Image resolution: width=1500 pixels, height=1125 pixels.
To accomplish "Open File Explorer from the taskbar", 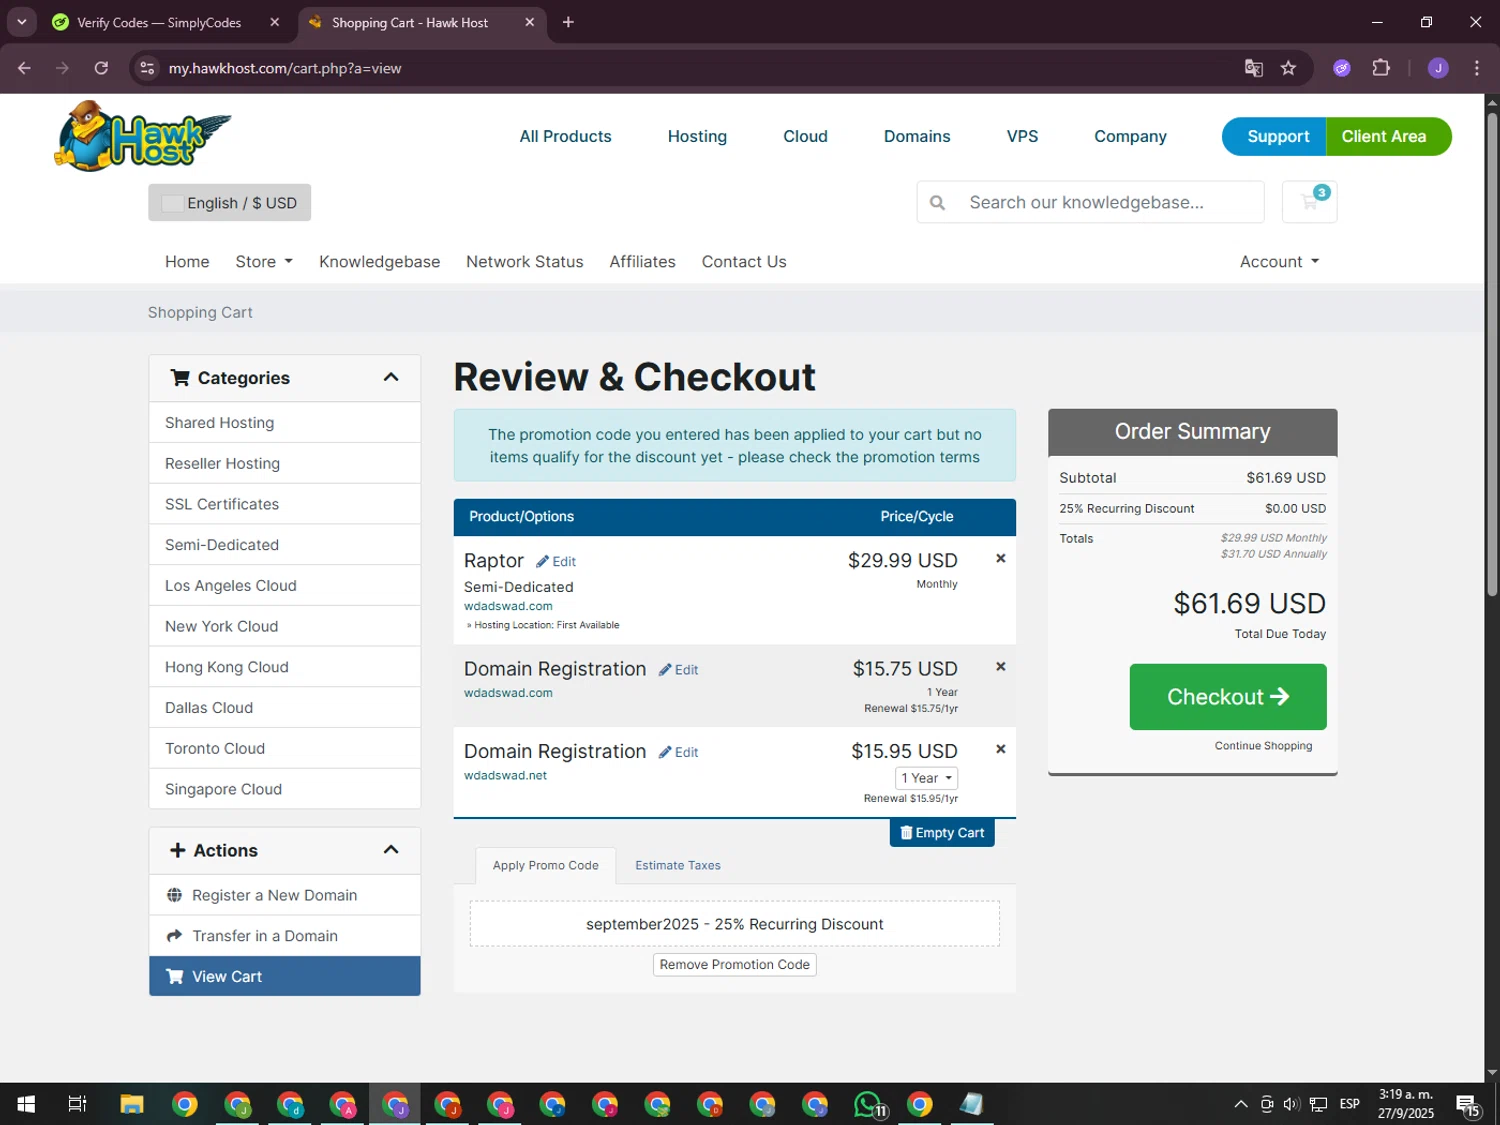I will pyautogui.click(x=132, y=1104).
